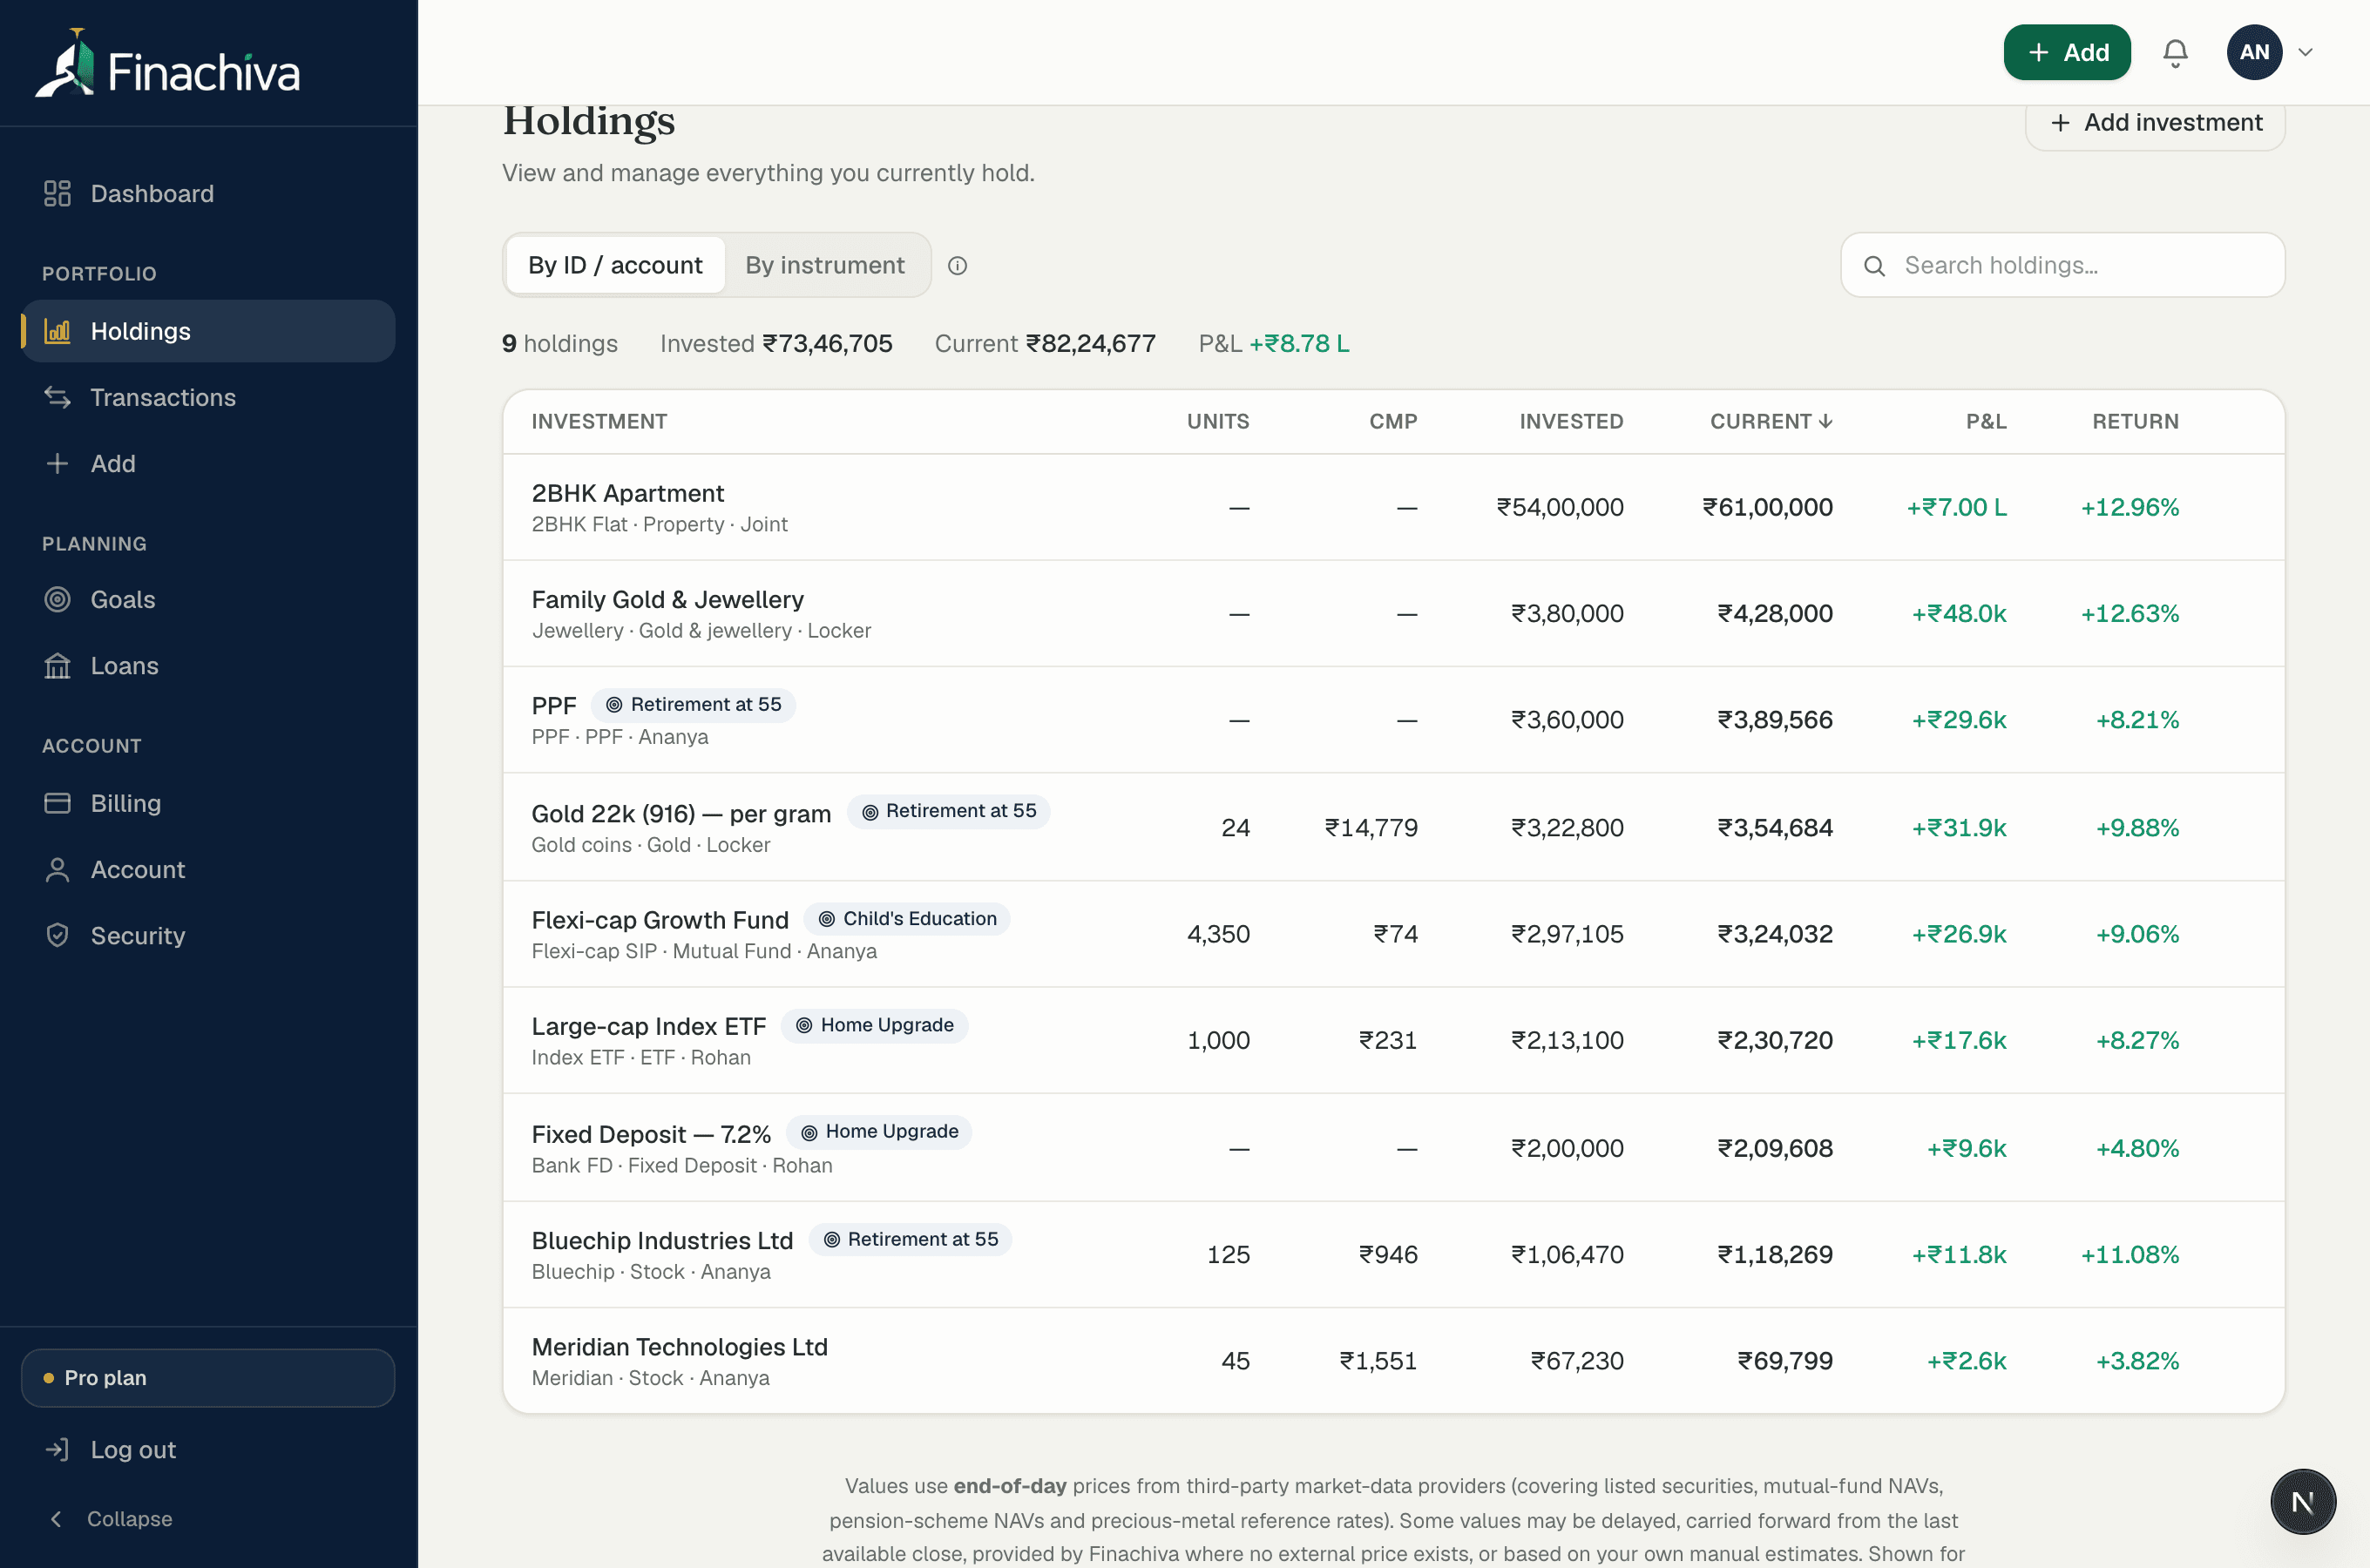2370x1568 pixels.
Task: Open the Goals planning page
Action: point(208,599)
